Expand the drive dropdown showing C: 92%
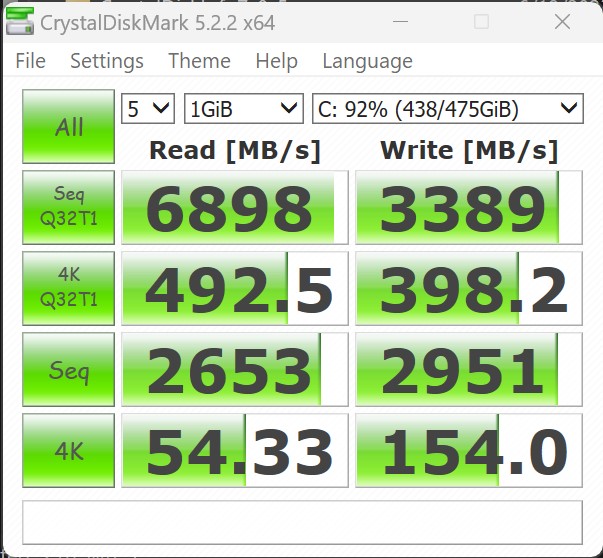603x558 pixels. point(448,109)
